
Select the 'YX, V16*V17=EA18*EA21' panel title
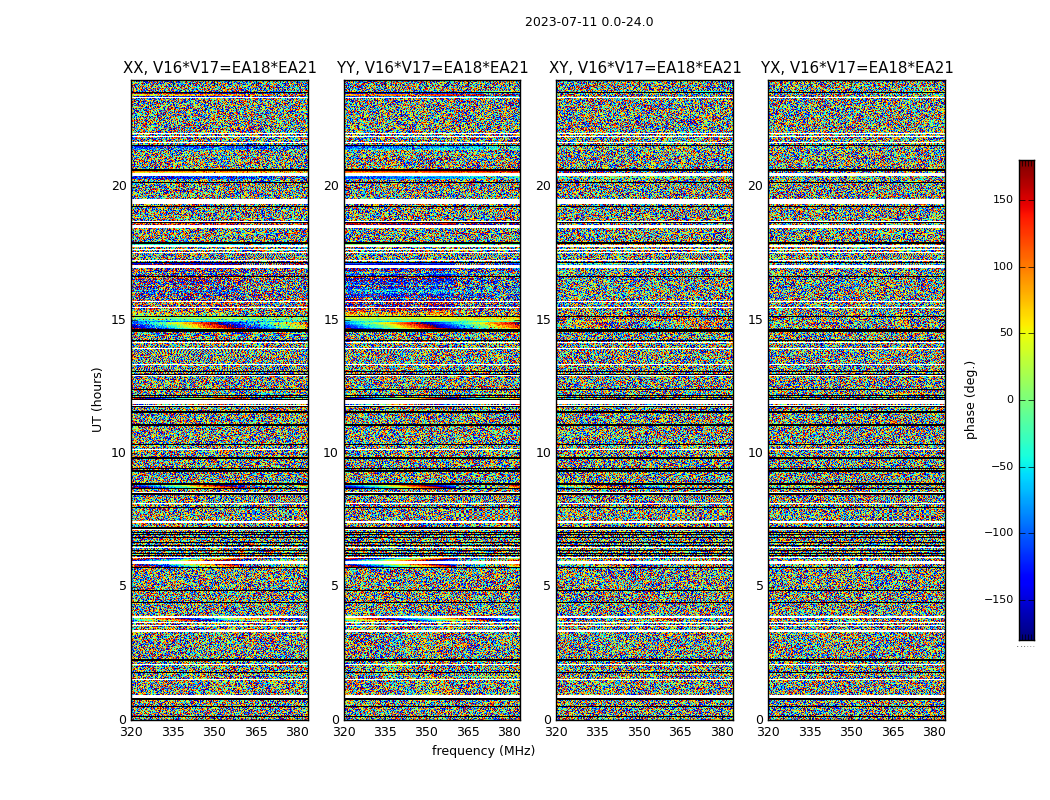click(x=857, y=68)
